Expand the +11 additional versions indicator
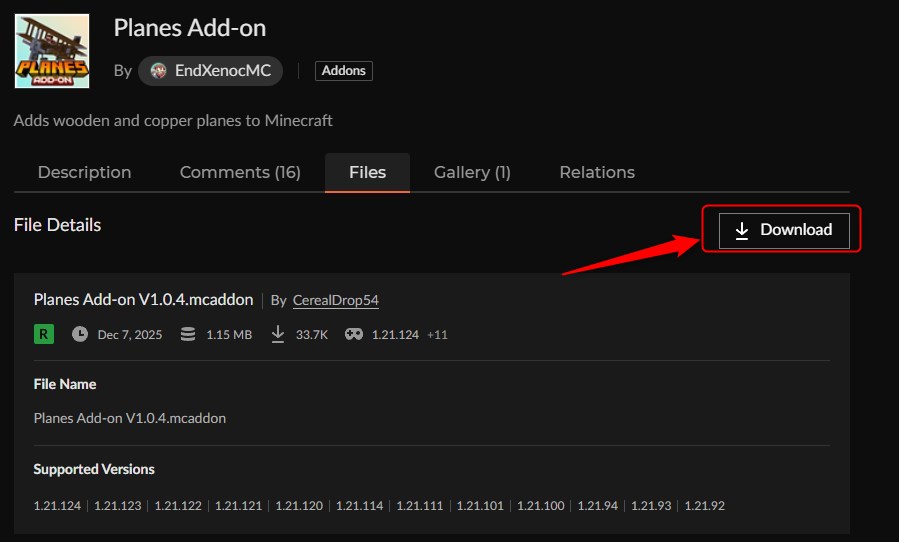 click(x=437, y=334)
